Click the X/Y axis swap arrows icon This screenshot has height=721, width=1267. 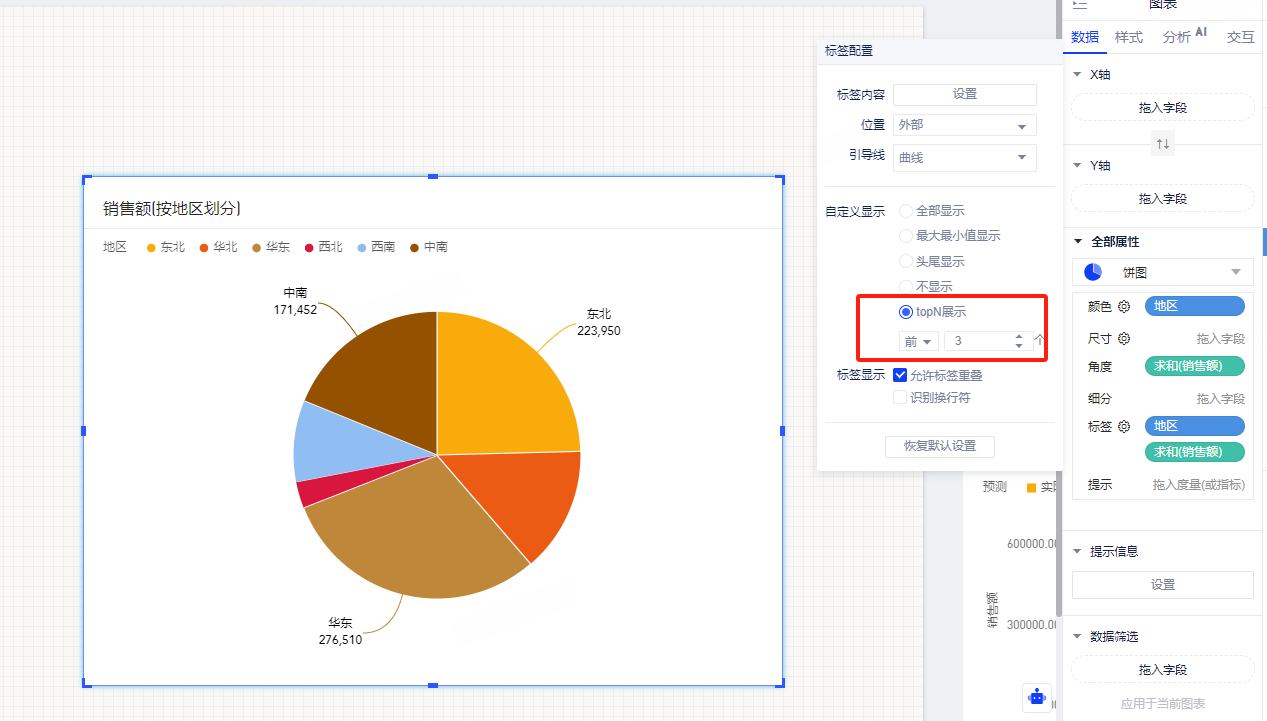(x=1163, y=144)
